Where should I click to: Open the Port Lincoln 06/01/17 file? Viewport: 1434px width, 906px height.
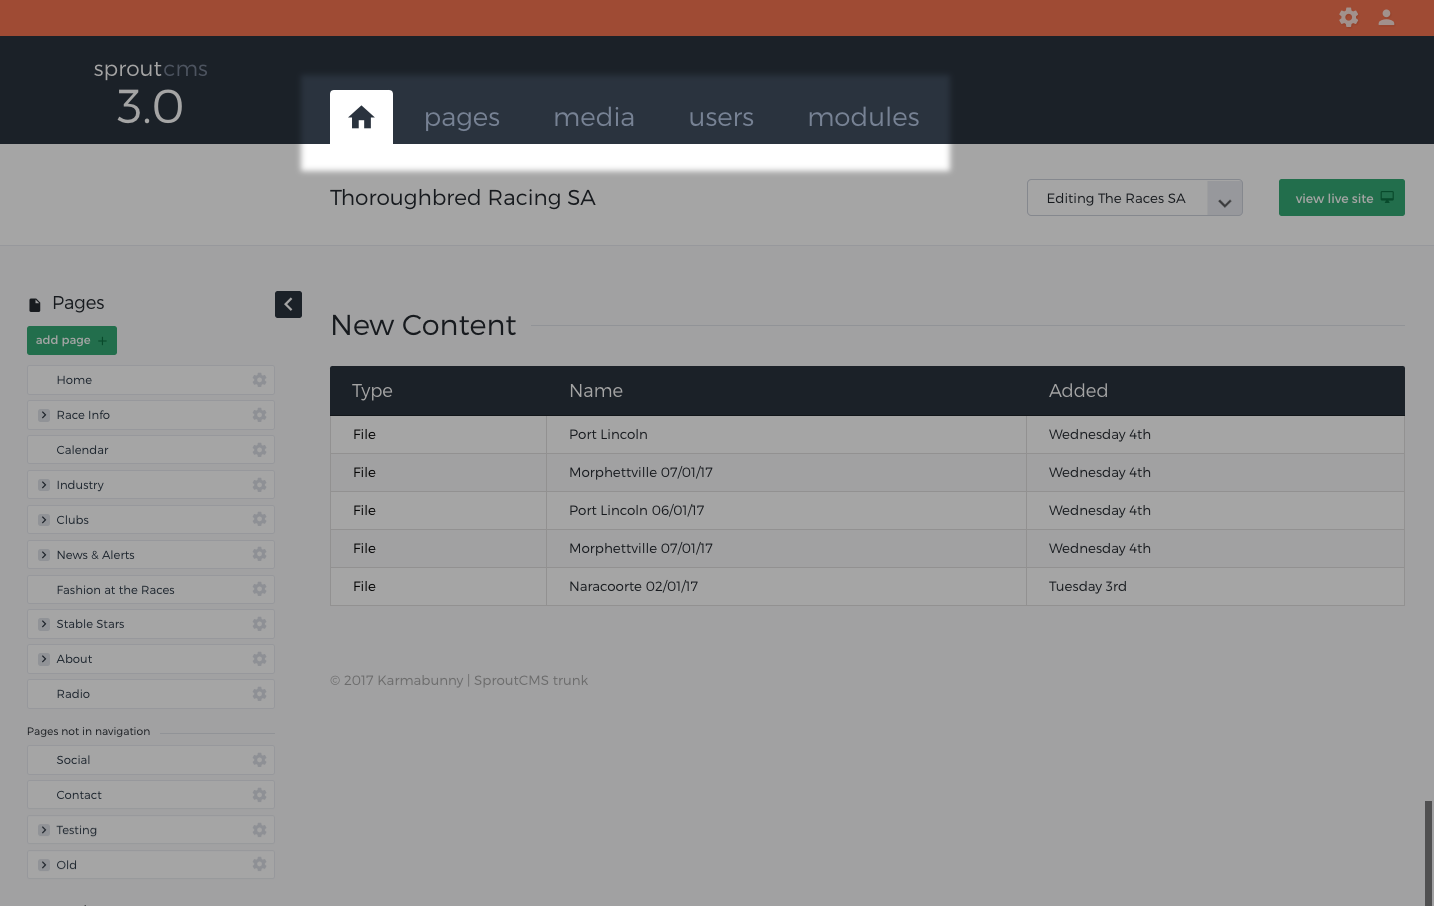pyautogui.click(x=636, y=511)
